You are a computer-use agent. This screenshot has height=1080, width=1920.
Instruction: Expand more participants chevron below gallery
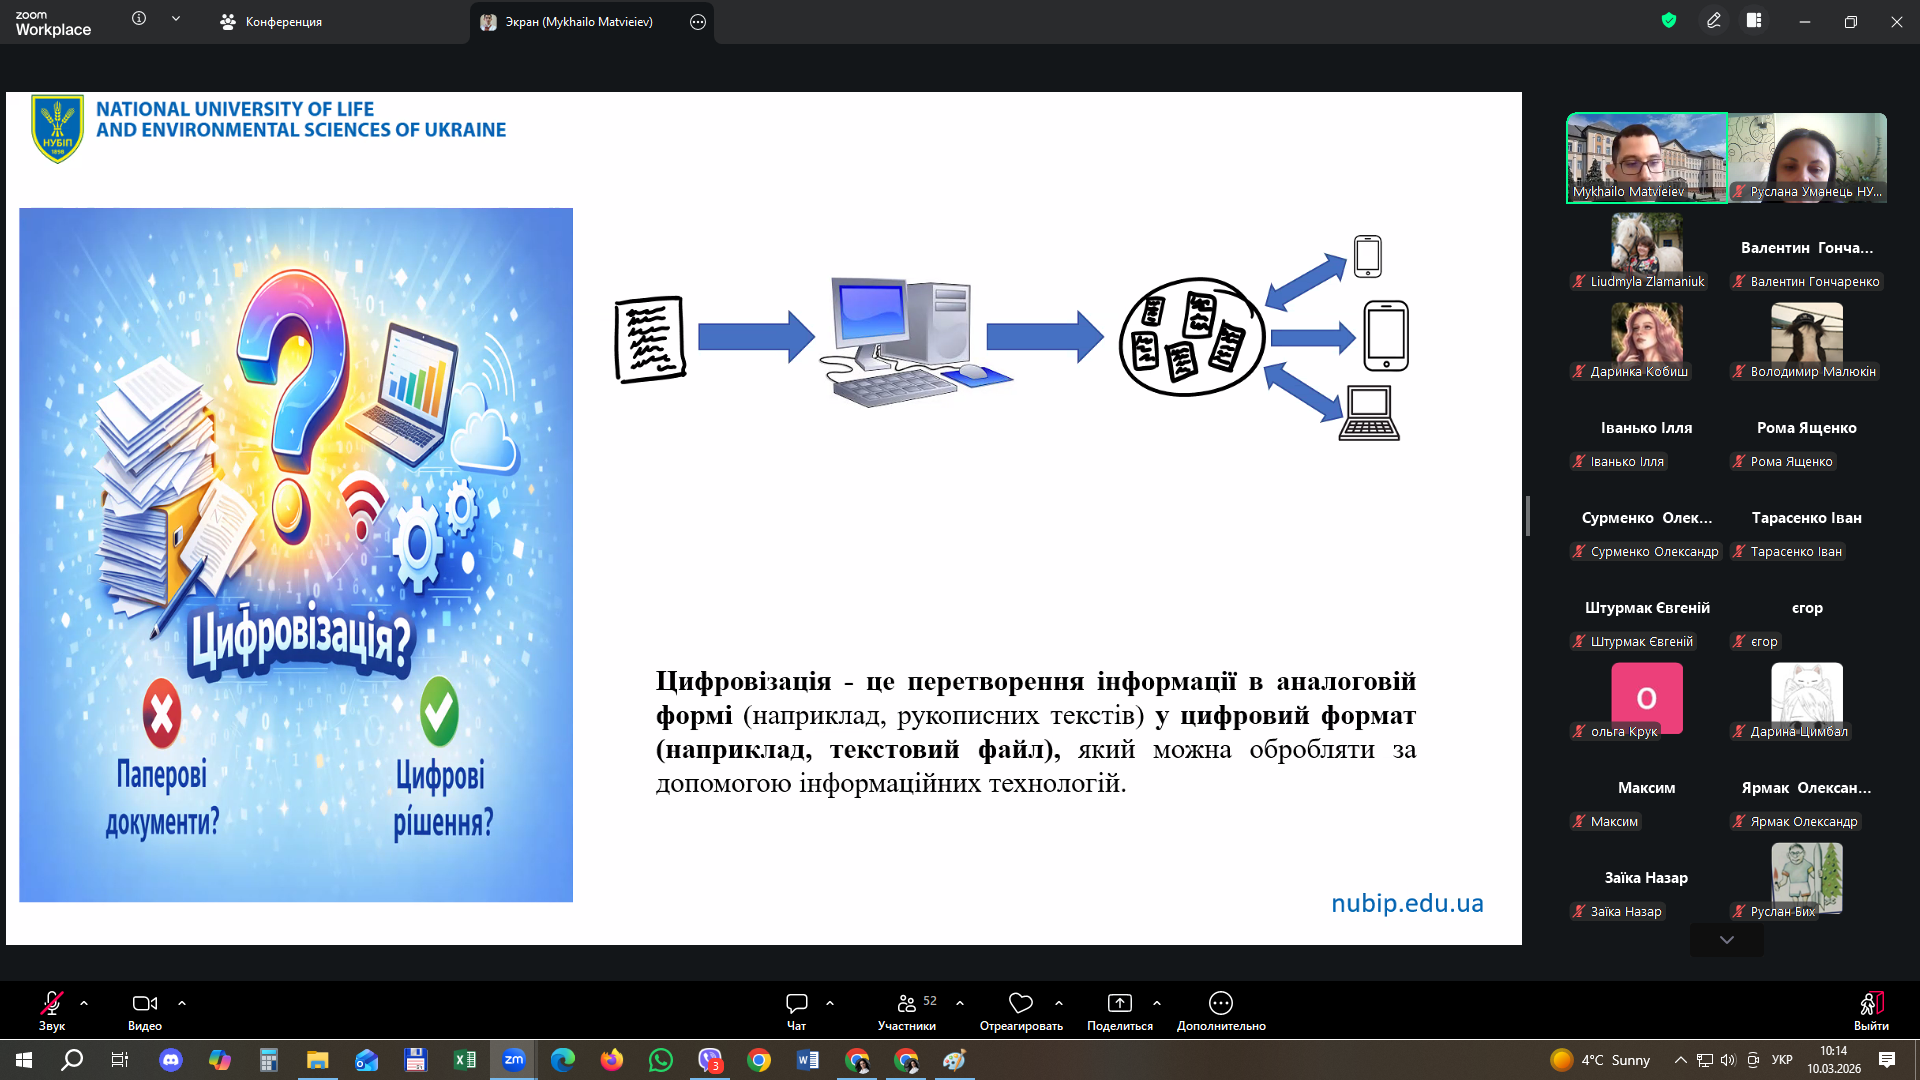1726,940
